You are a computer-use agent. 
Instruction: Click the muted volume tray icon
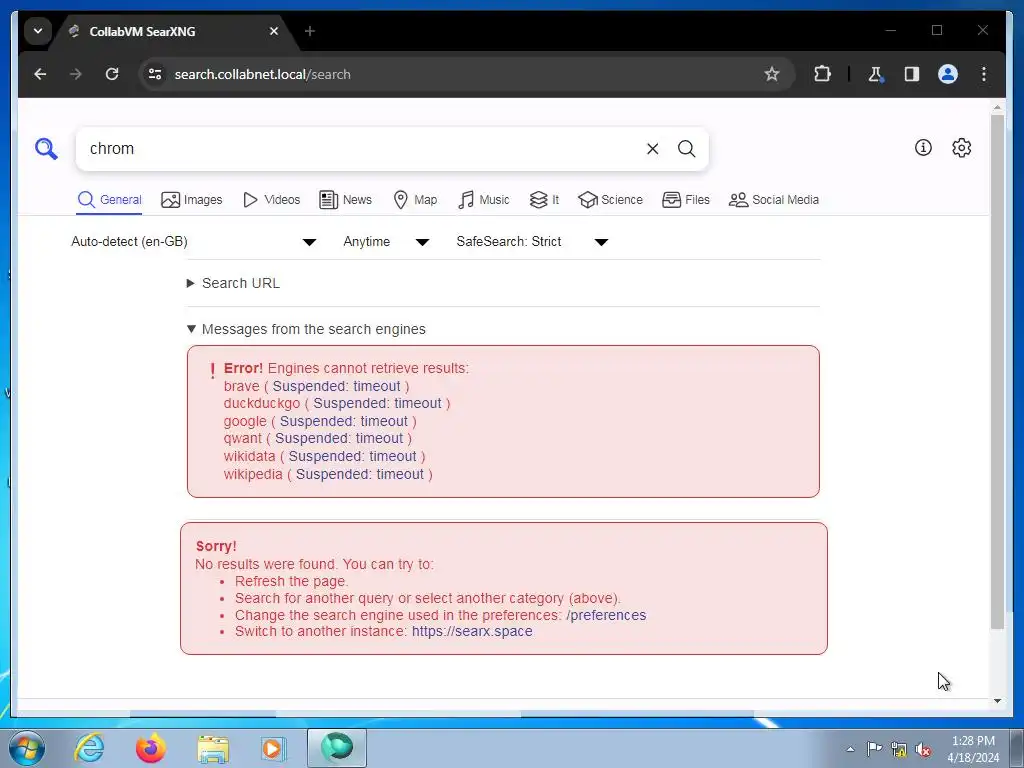pyautogui.click(x=923, y=749)
